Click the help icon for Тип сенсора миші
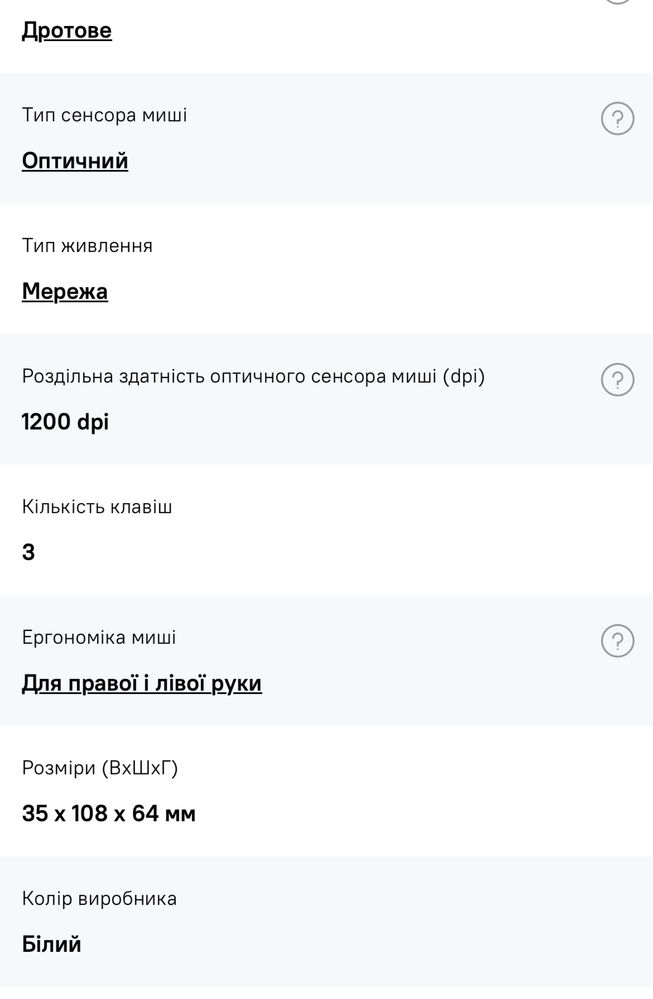 click(x=617, y=120)
